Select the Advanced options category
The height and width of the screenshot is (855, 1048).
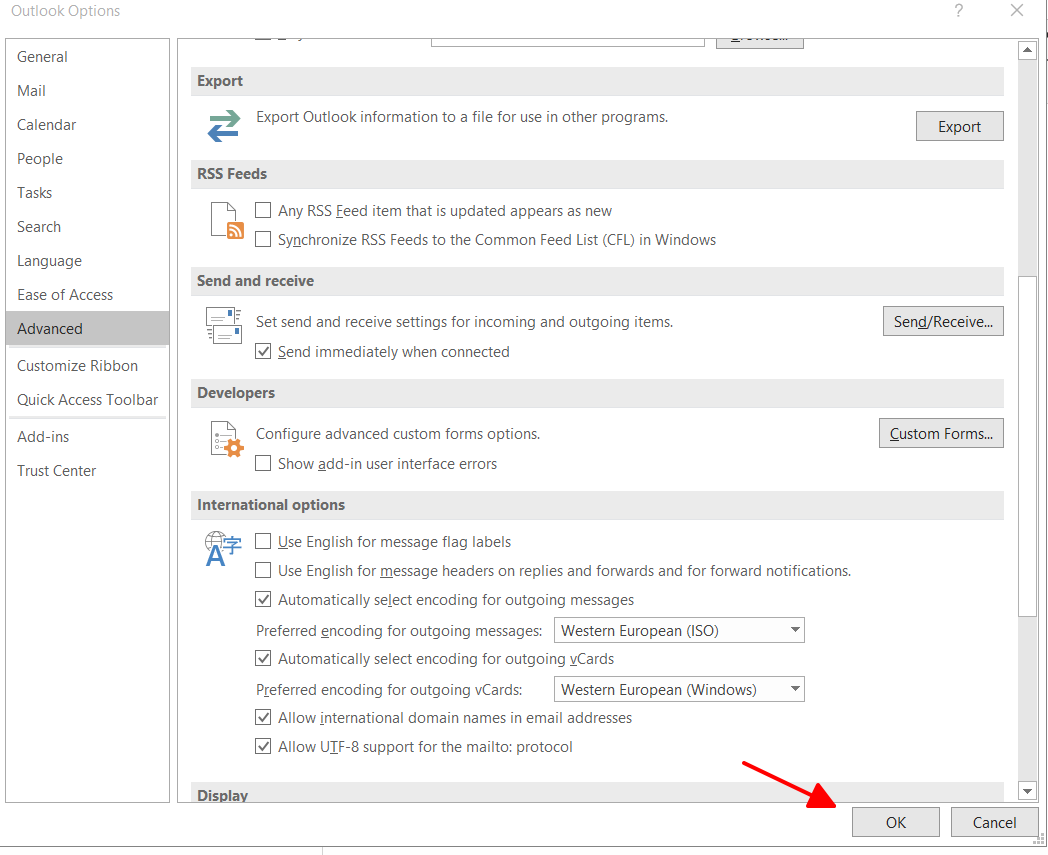click(88, 328)
